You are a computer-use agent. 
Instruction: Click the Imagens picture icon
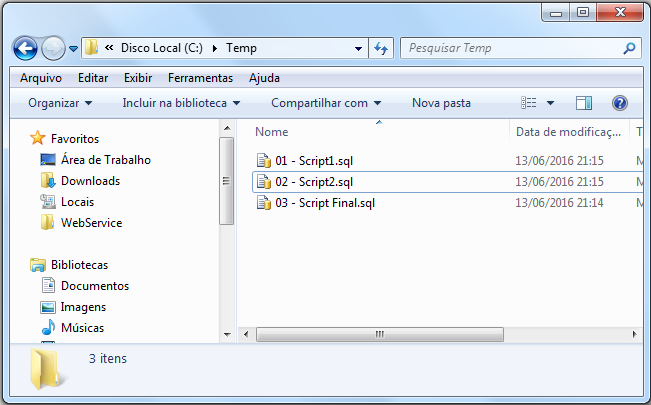48,307
